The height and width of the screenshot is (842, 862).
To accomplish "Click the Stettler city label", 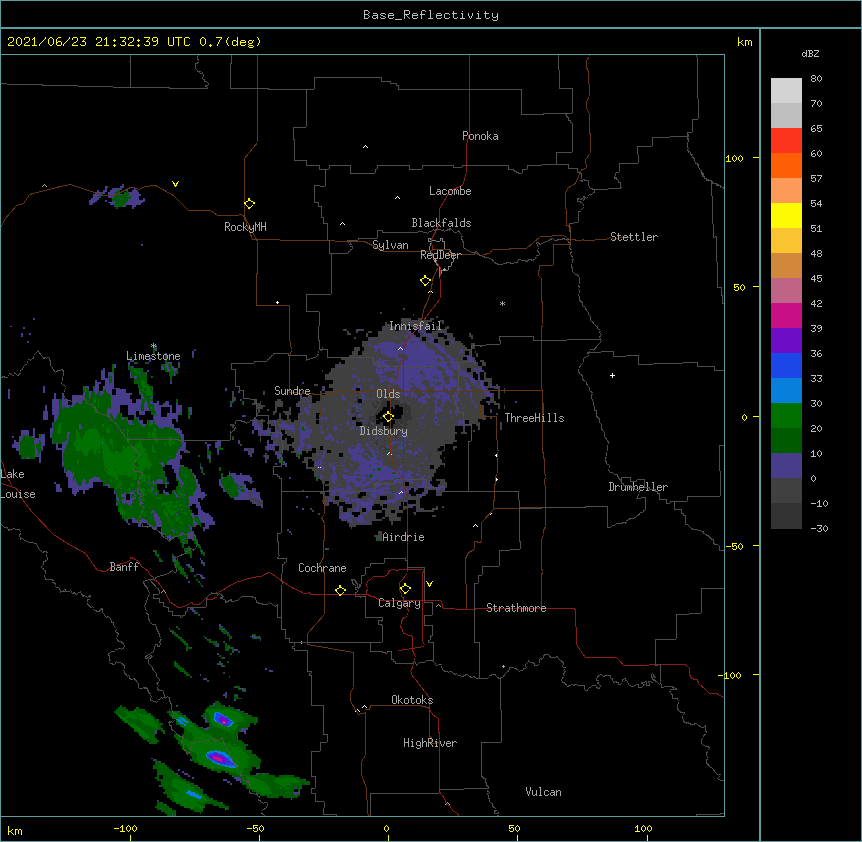I will [634, 237].
